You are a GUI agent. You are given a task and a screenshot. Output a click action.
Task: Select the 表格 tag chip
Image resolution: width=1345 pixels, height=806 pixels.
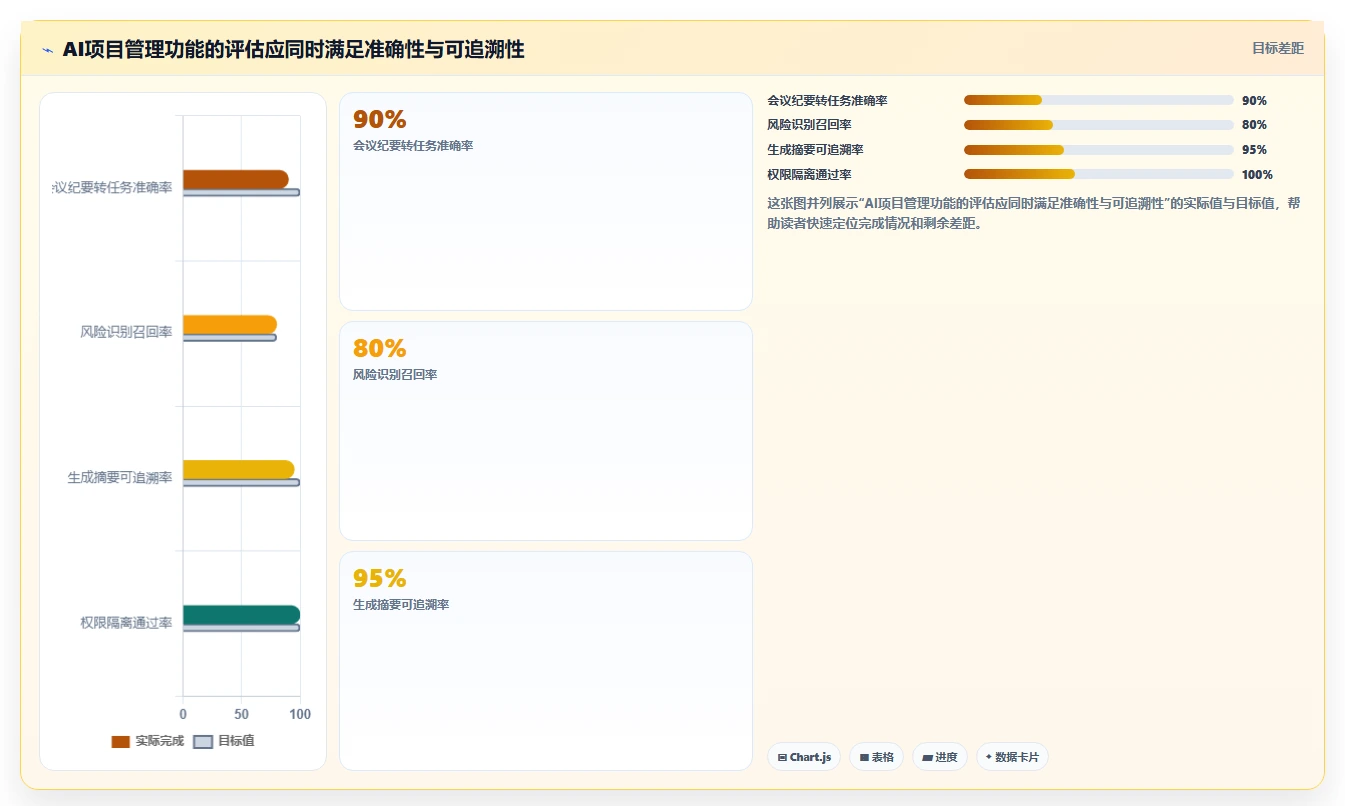click(x=876, y=757)
